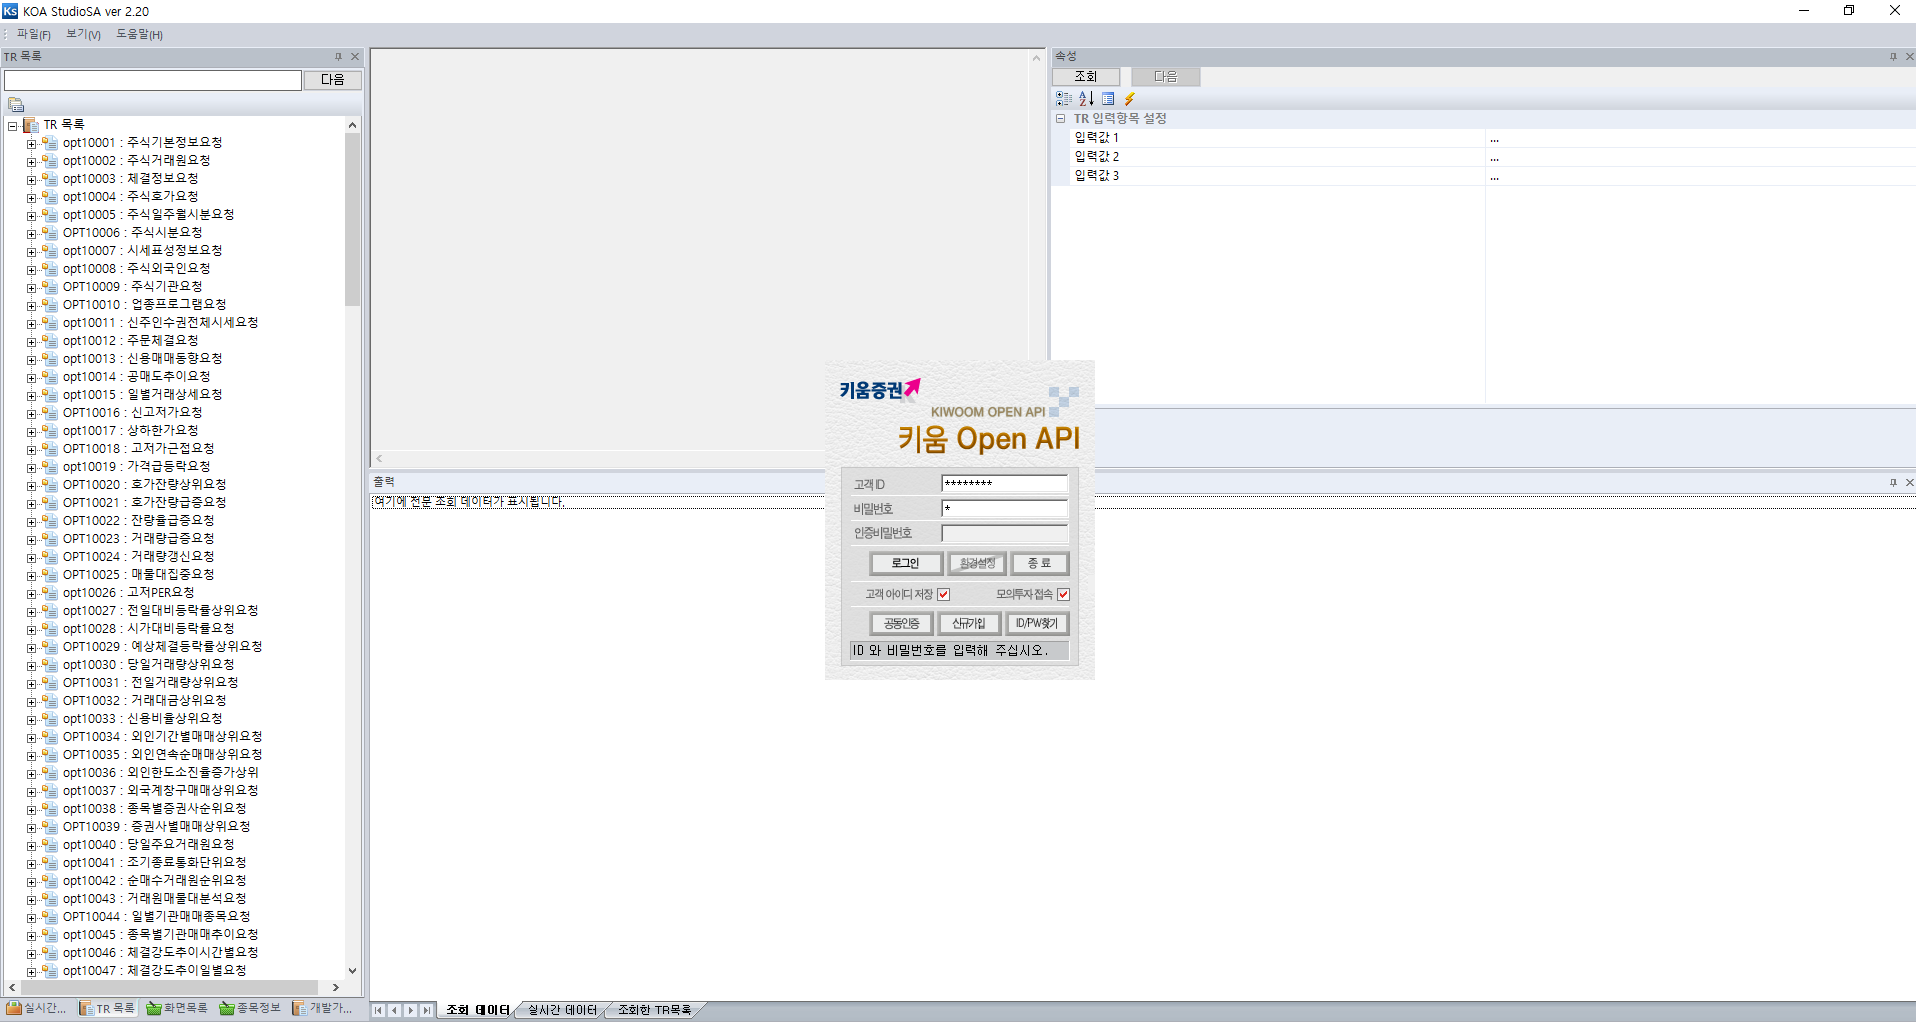1916x1022 pixels.
Task: Open the 보기(V) menu
Action: 84,34
